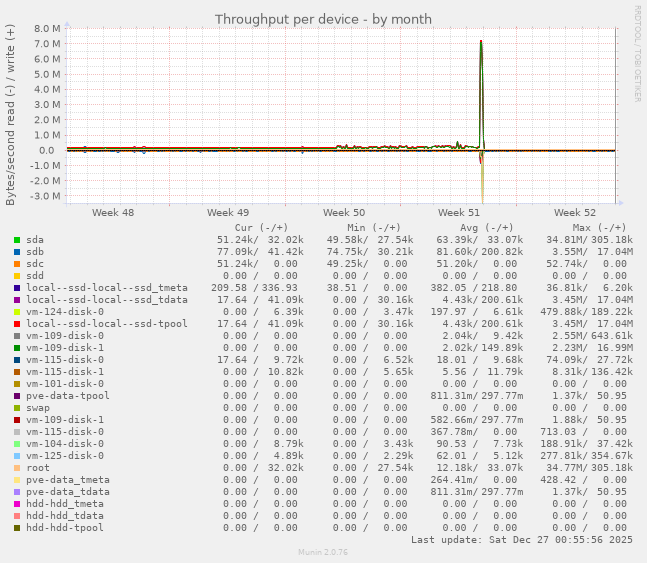
Task: Click the vm-109-disk-0 max write '643.61k'
Action: (612, 336)
